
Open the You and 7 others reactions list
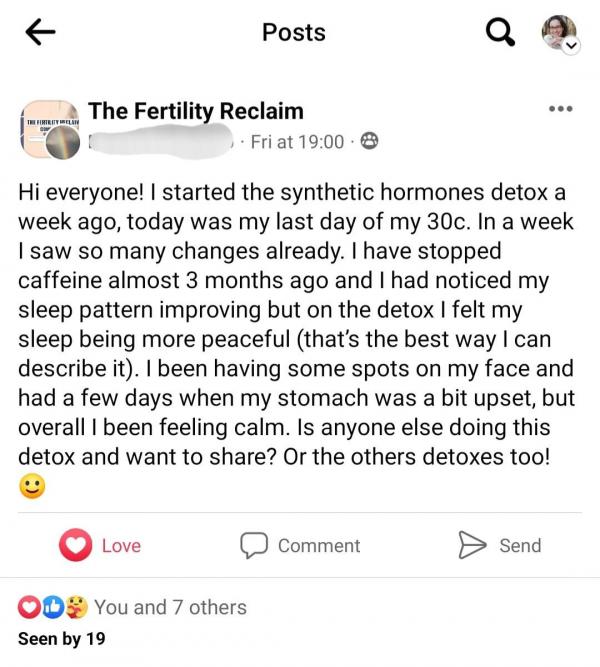point(170,607)
